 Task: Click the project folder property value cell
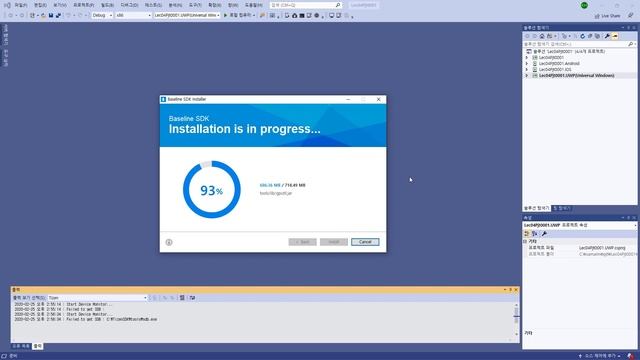point(607,254)
